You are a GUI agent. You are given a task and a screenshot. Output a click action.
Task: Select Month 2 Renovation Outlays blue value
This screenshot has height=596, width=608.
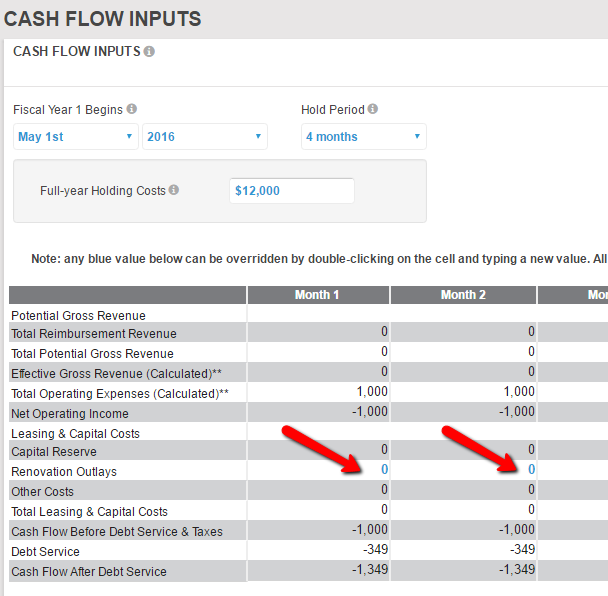531,470
